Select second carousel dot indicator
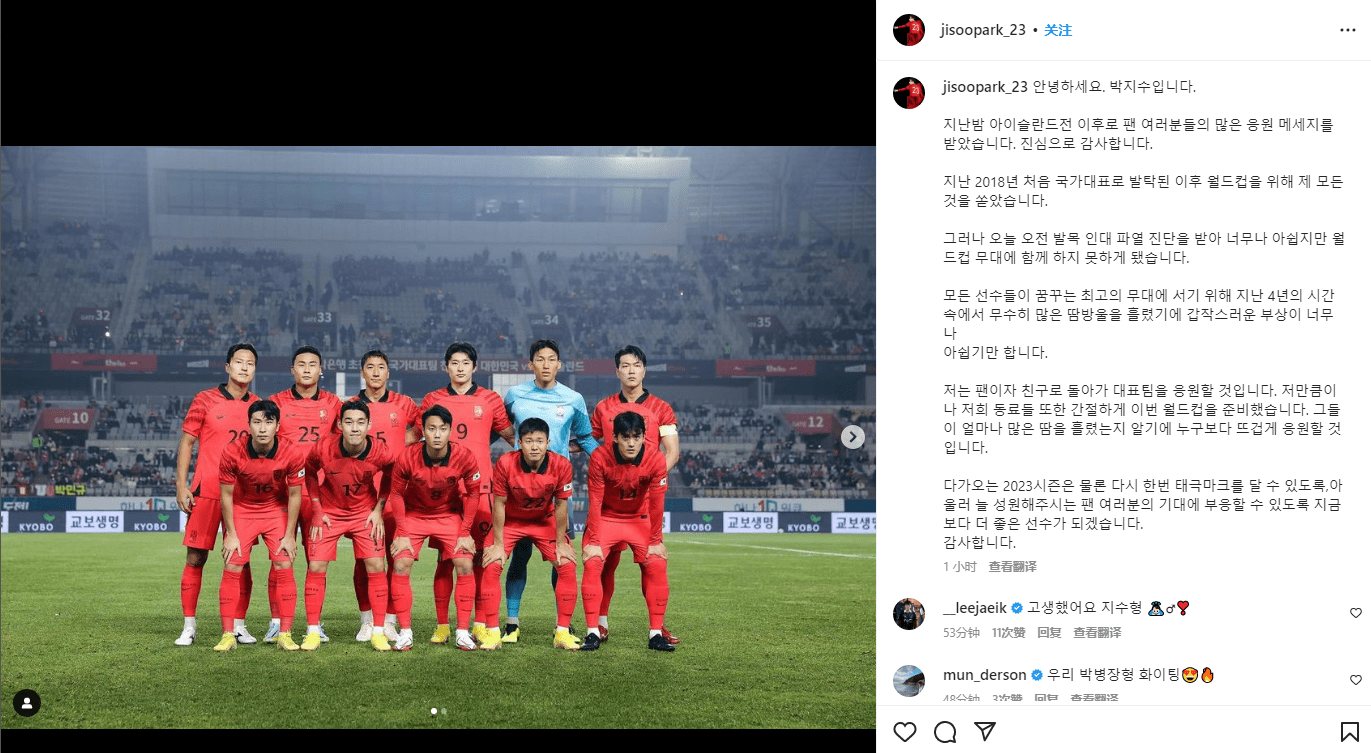This screenshot has width=1371, height=753. (x=444, y=711)
